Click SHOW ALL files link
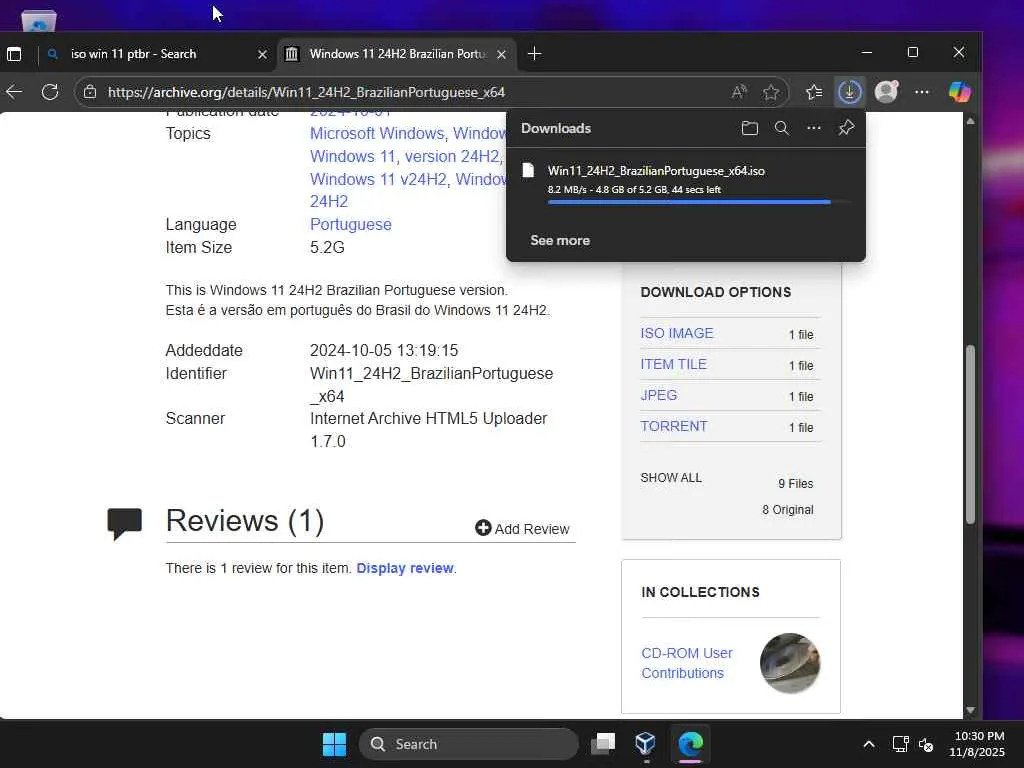This screenshot has width=1024, height=768. coord(671,478)
